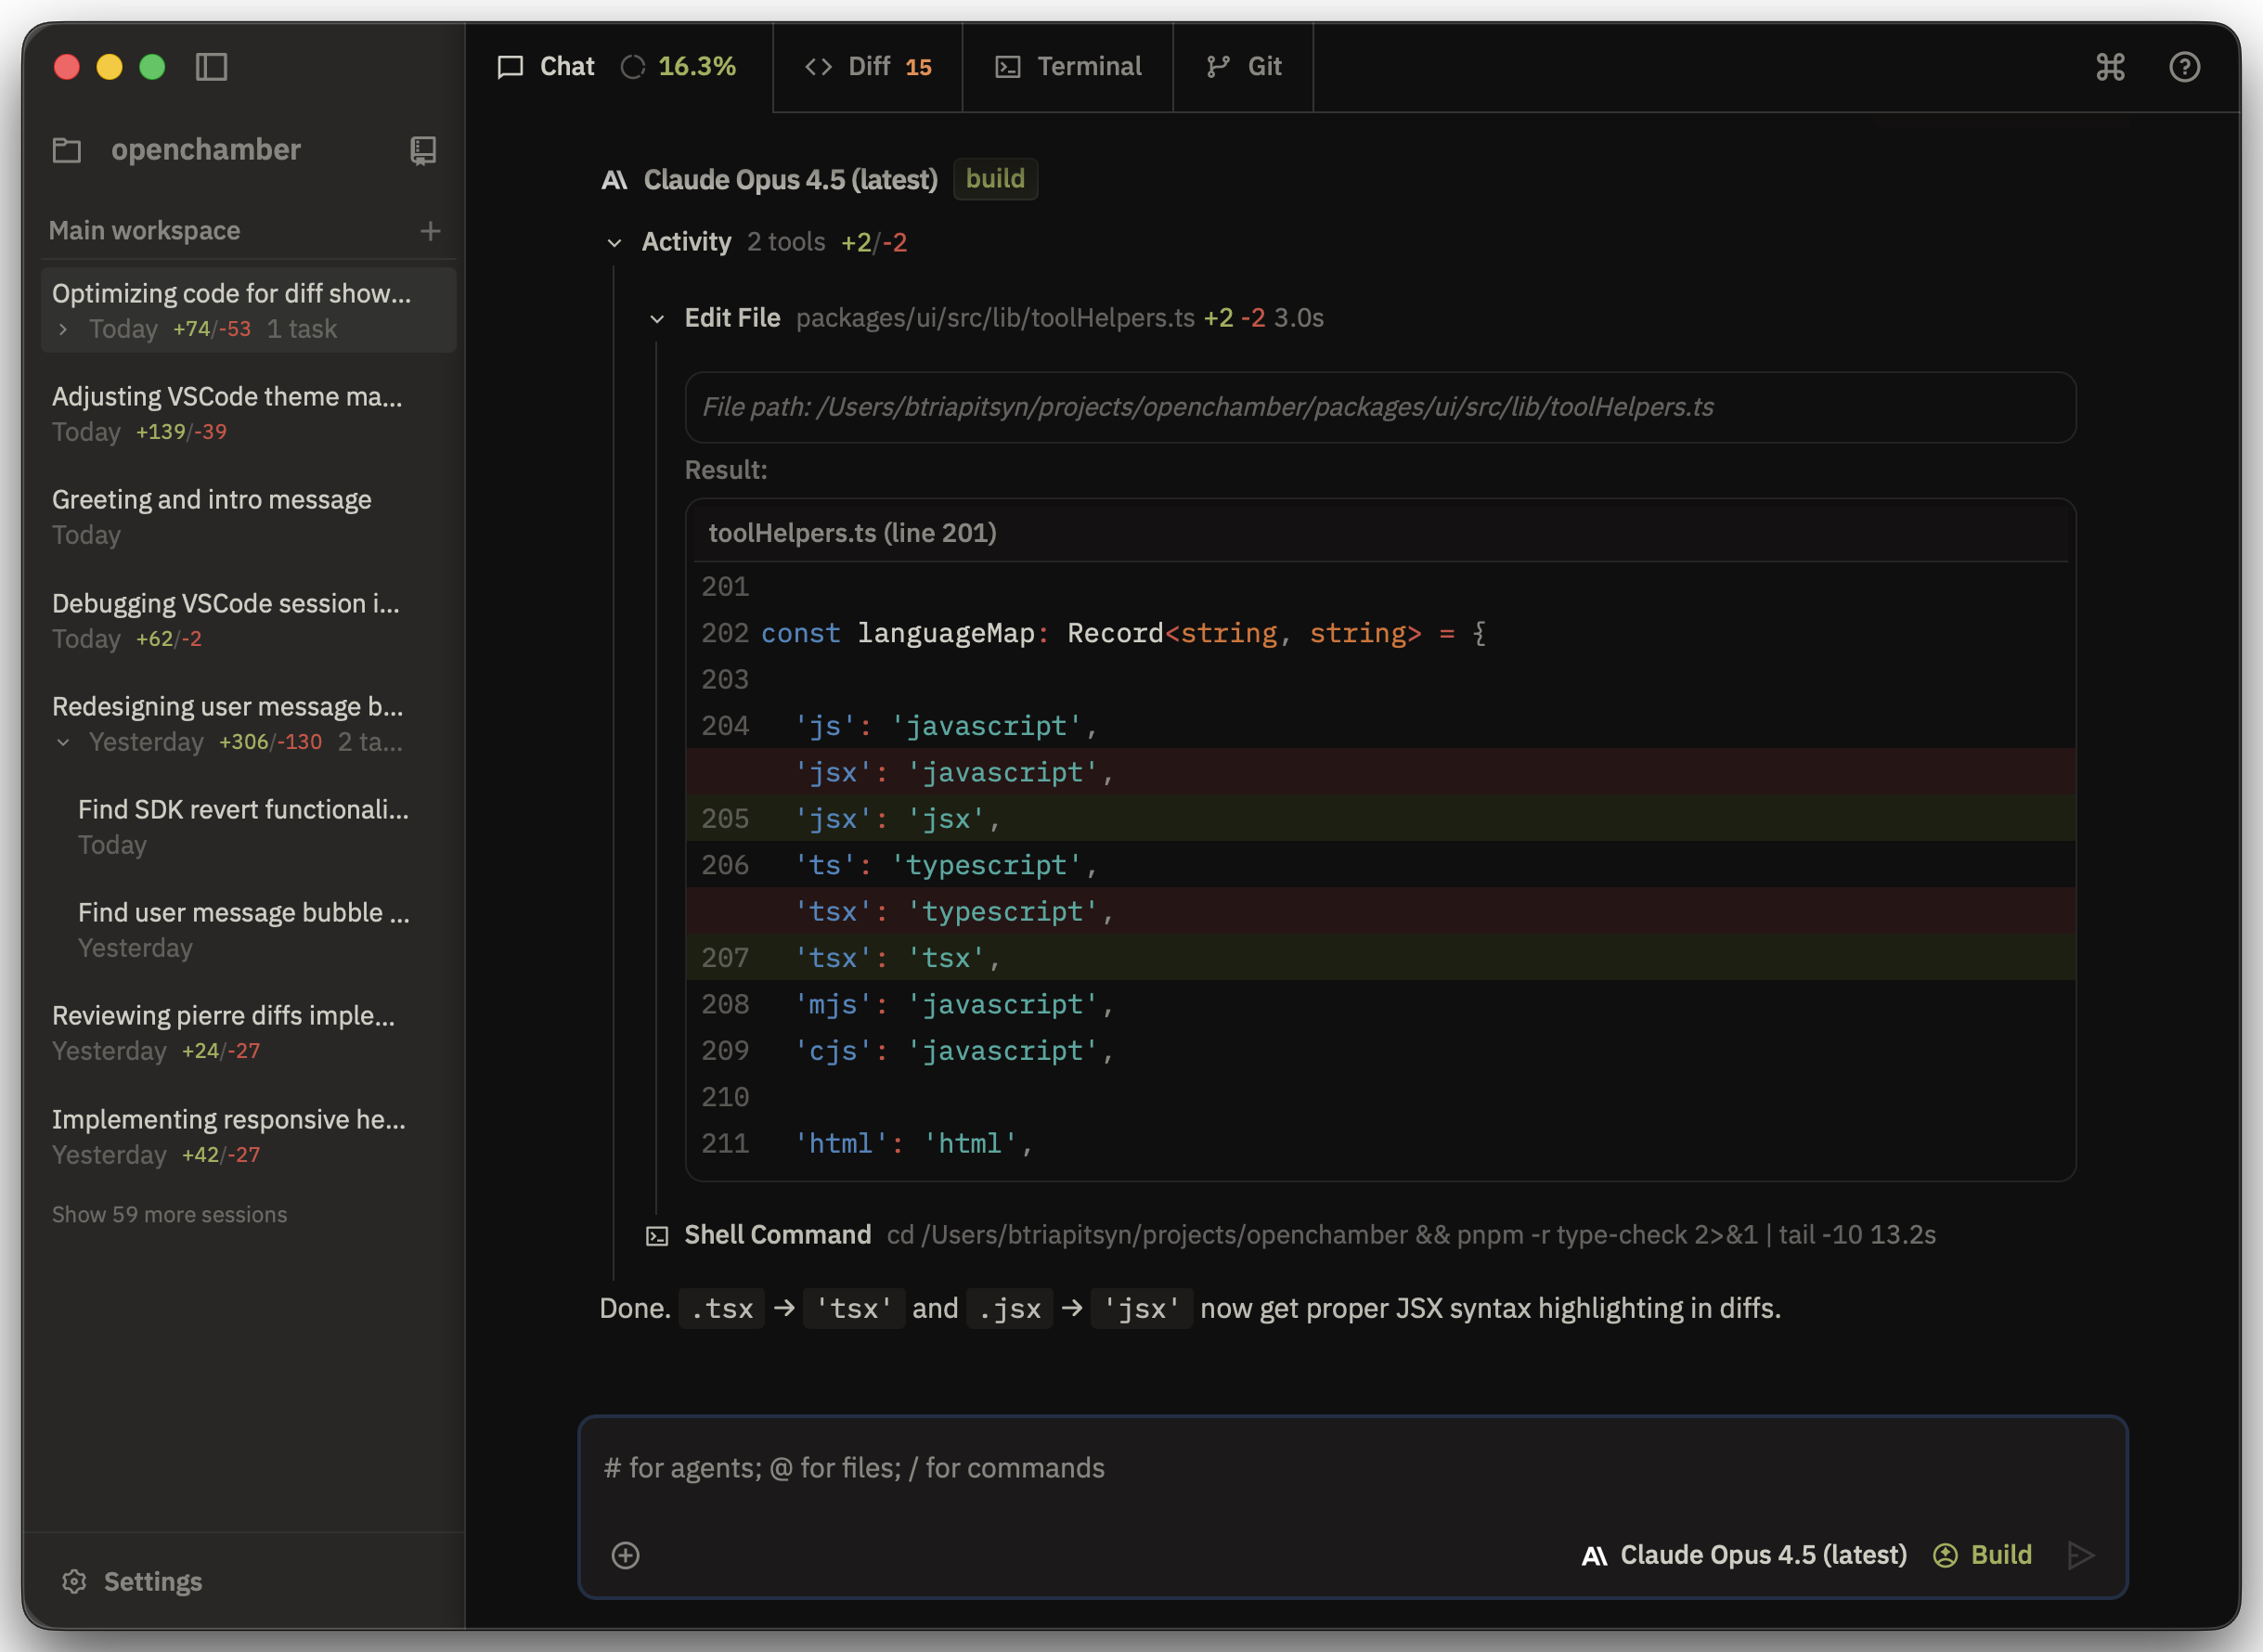The image size is (2263, 1652).
Task: Click the Settings gear icon
Action: tap(74, 1581)
